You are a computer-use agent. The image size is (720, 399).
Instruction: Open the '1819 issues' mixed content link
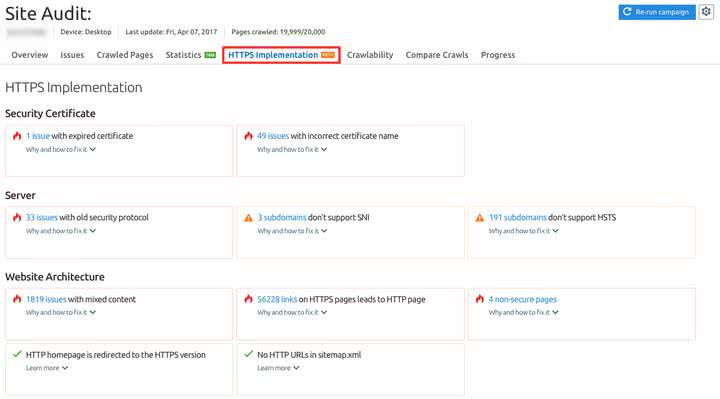46,299
